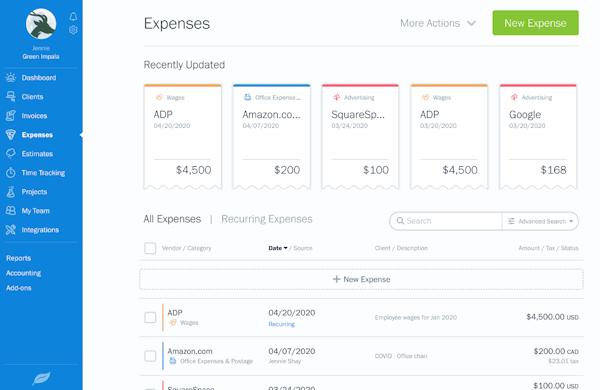Open settings gear icon in sidebar
This screenshot has width=600, height=390.
click(73, 30)
